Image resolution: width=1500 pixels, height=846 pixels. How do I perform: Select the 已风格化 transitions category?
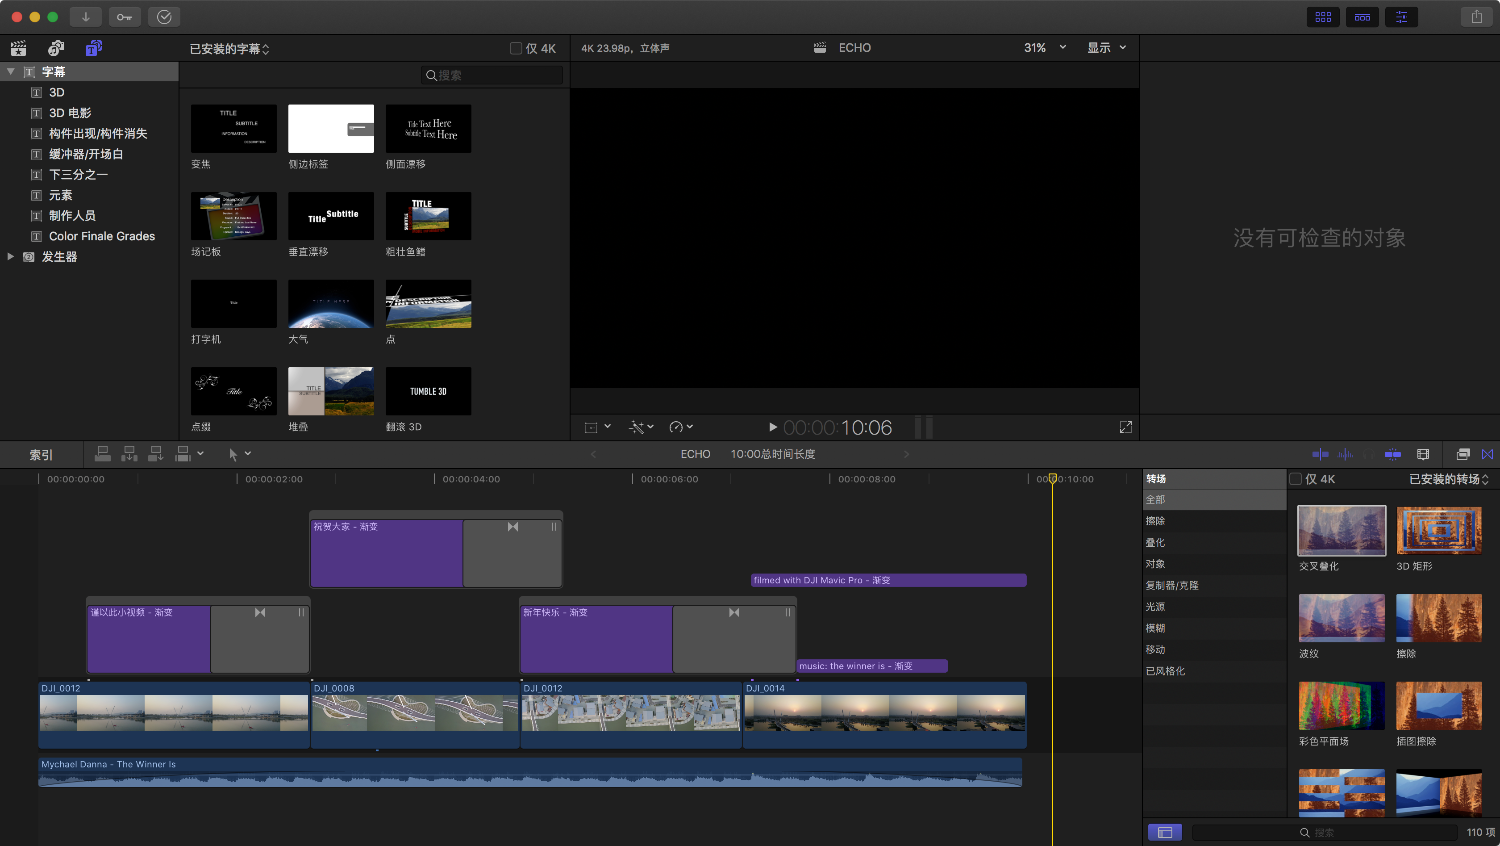click(x=1215, y=671)
